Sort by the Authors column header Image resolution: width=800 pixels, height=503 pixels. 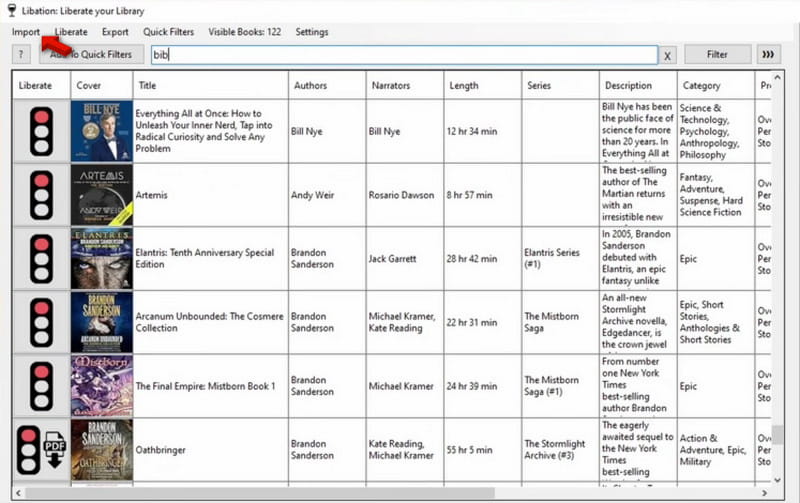pyautogui.click(x=327, y=85)
